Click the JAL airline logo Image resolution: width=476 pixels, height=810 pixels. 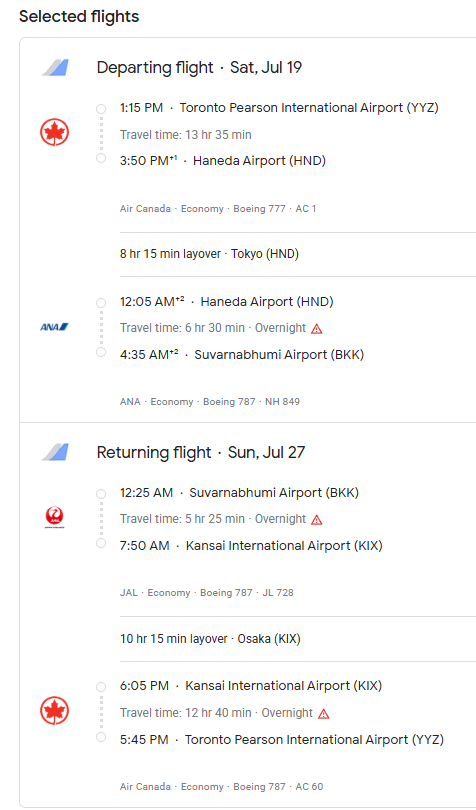click(x=54, y=517)
